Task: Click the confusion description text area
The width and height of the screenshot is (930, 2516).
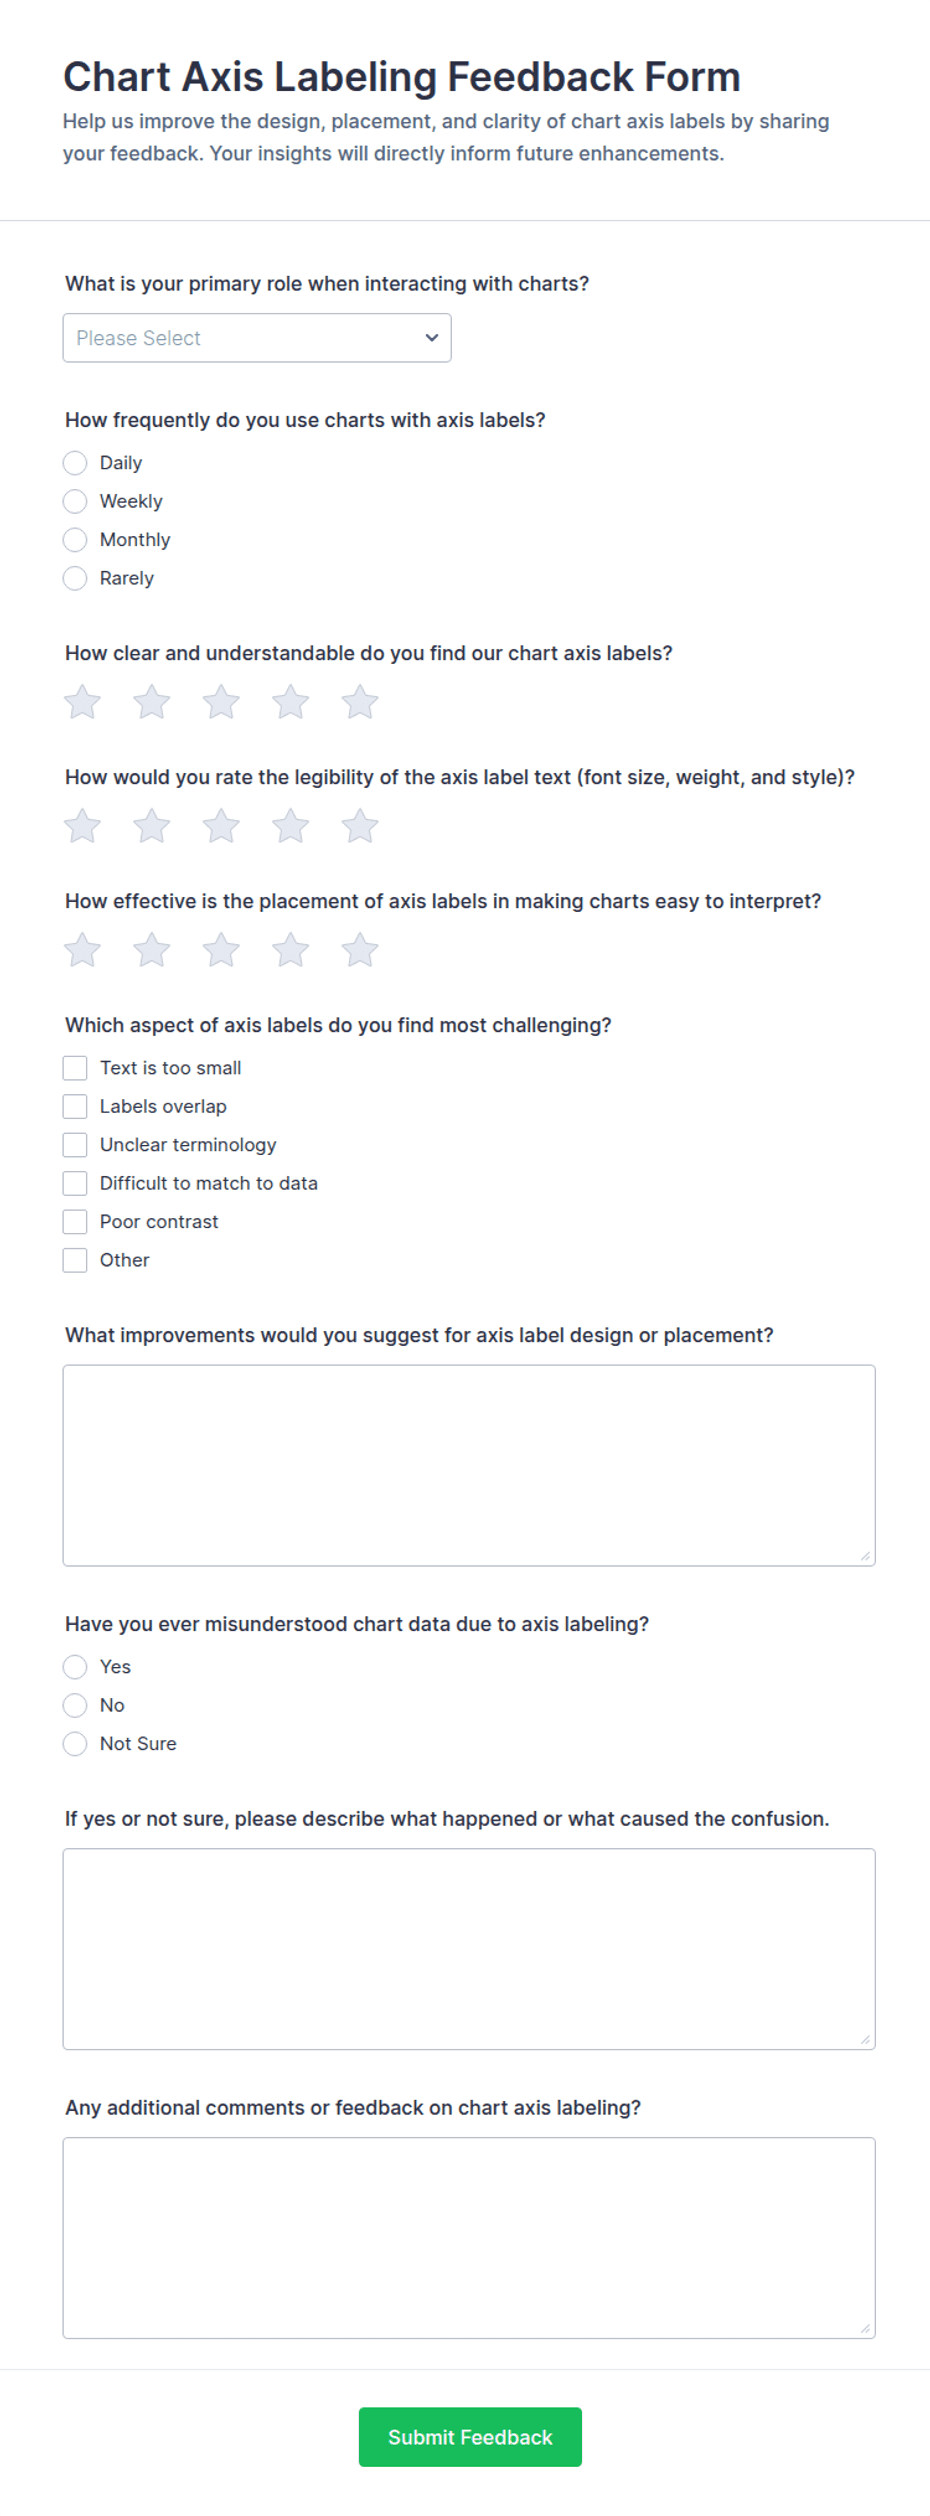Action: pos(469,1948)
